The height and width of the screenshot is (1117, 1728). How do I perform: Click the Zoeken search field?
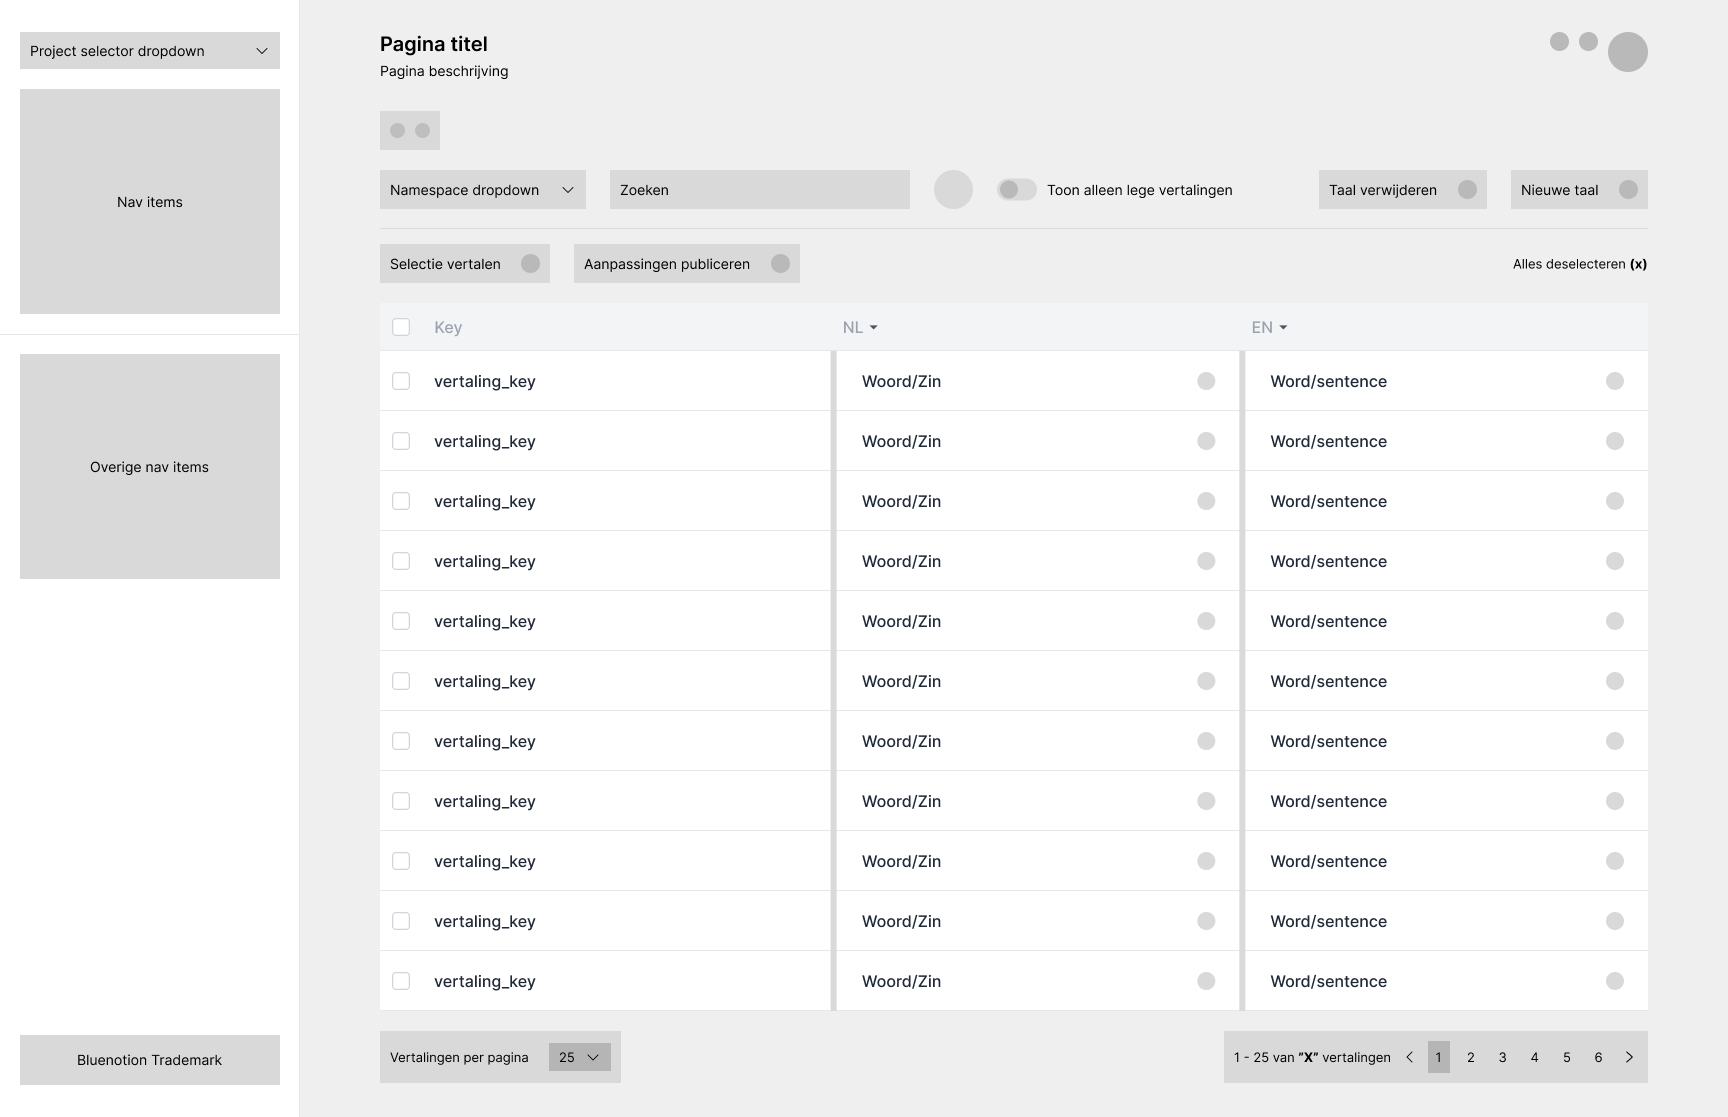pyautogui.click(x=759, y=190)
